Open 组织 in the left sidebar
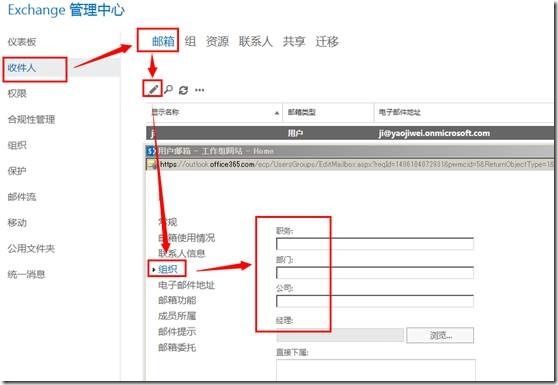 17,145
